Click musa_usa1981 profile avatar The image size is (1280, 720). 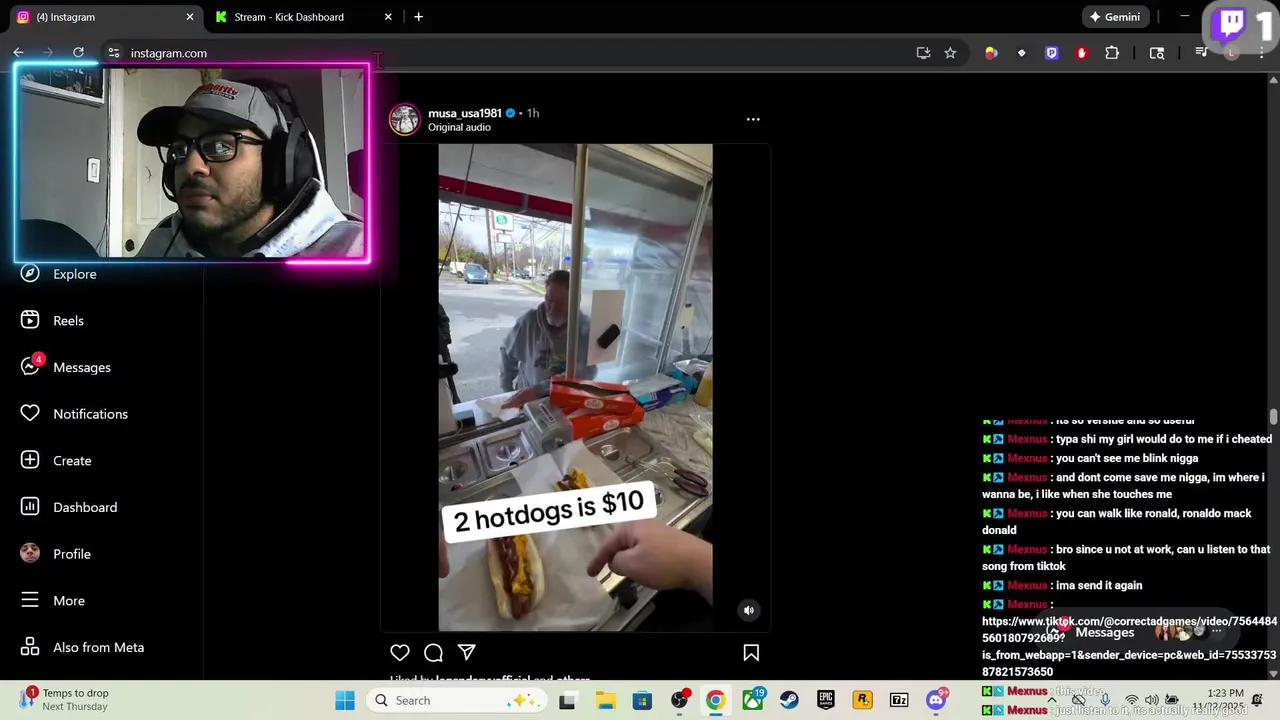click(405, 119)
